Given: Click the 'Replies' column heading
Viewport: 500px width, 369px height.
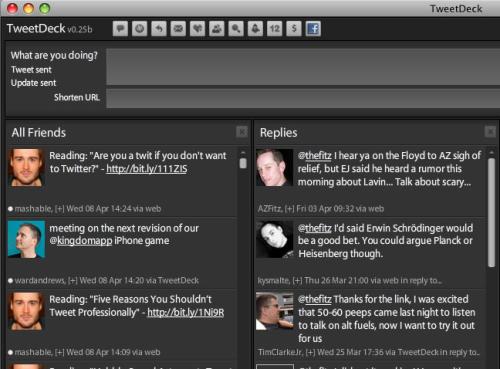Looking at the screenshot, I should (278, 133).
